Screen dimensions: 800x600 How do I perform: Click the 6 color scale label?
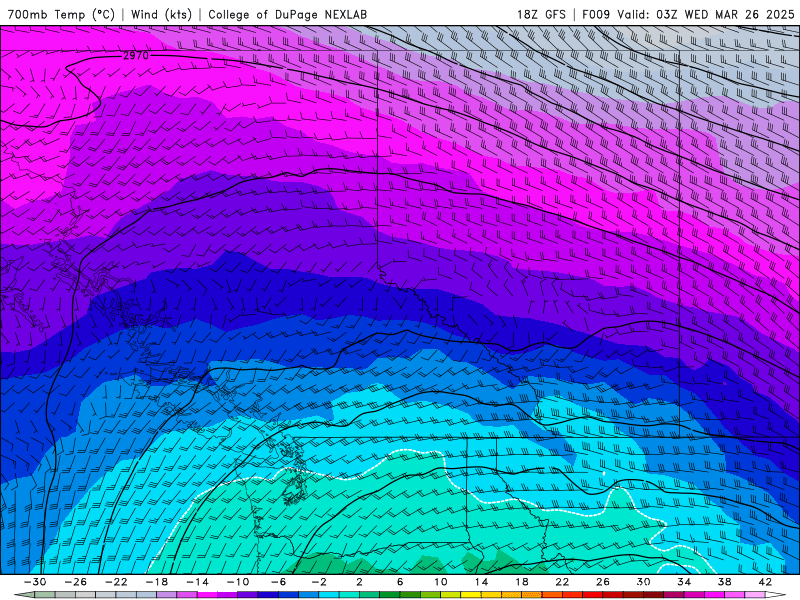(400, 582)
